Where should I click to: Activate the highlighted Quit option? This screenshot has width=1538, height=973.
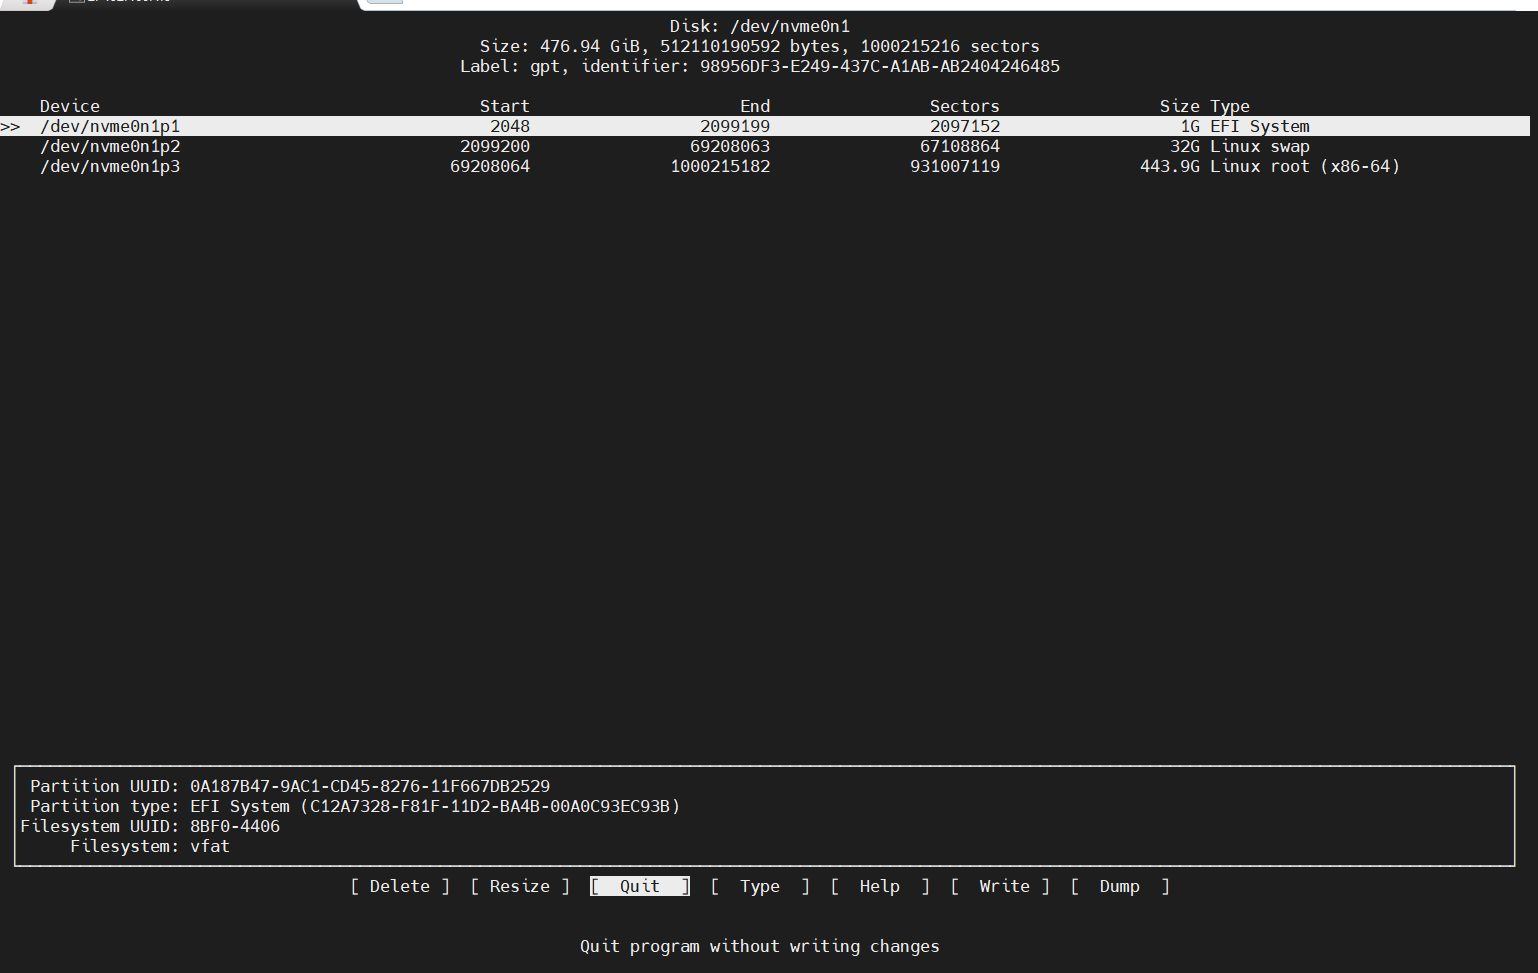point(640,886)
